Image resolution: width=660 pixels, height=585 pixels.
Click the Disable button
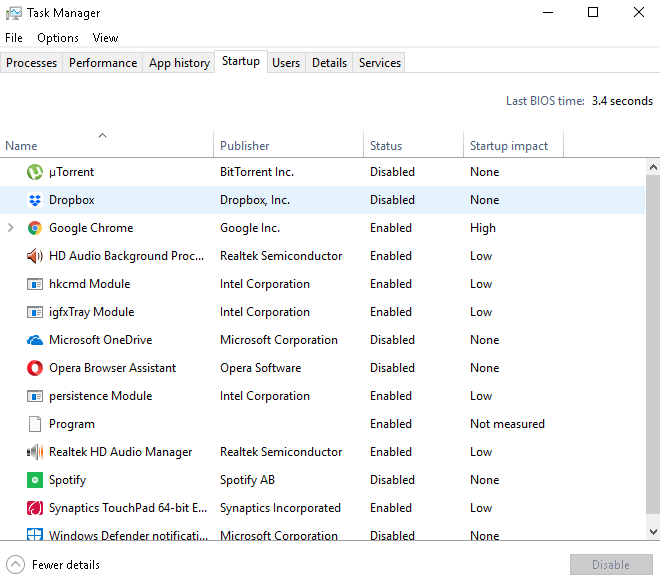(x=611, y=564)
